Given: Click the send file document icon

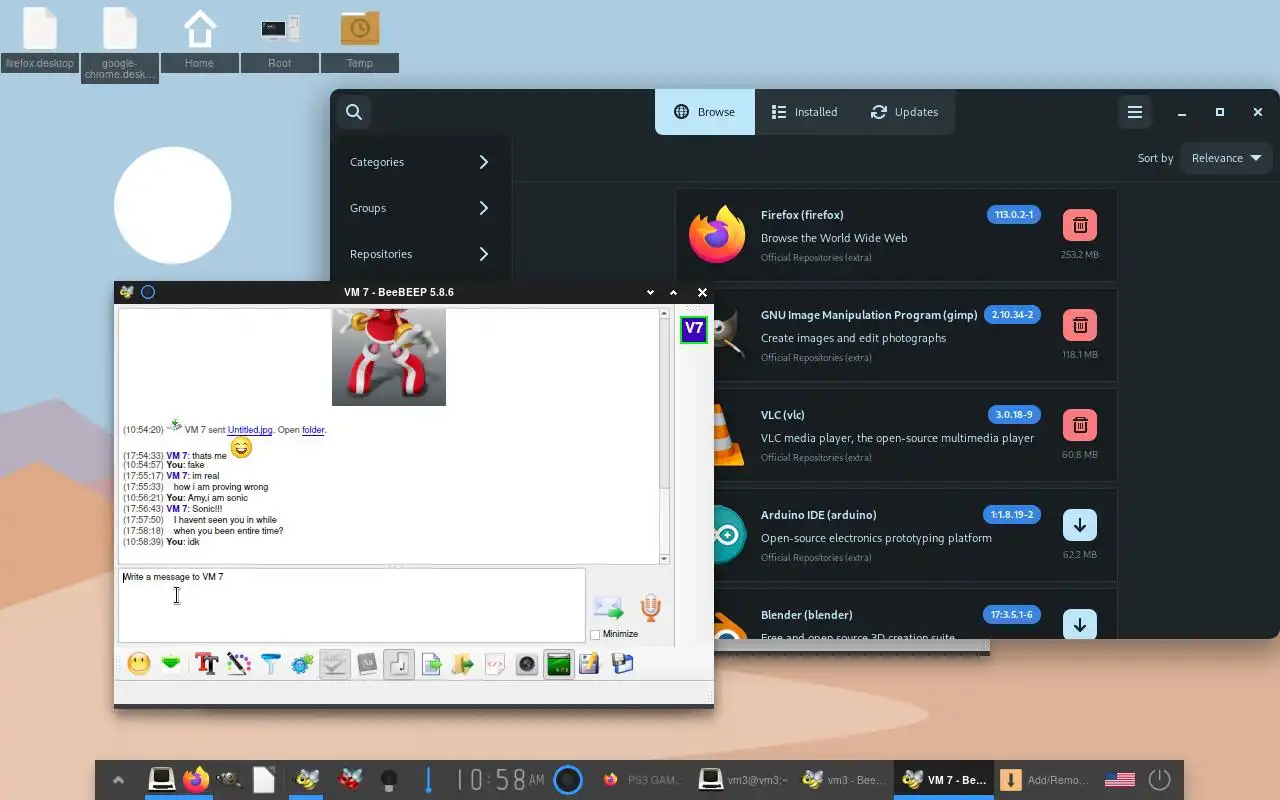Looking at the screenshot, I should point(431,664).
